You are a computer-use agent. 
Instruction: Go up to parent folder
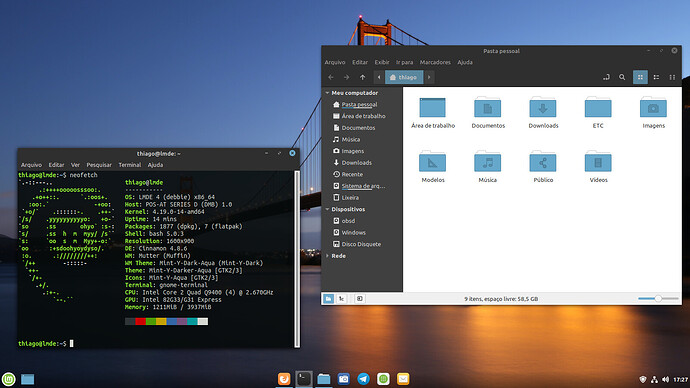click(362, 77)
